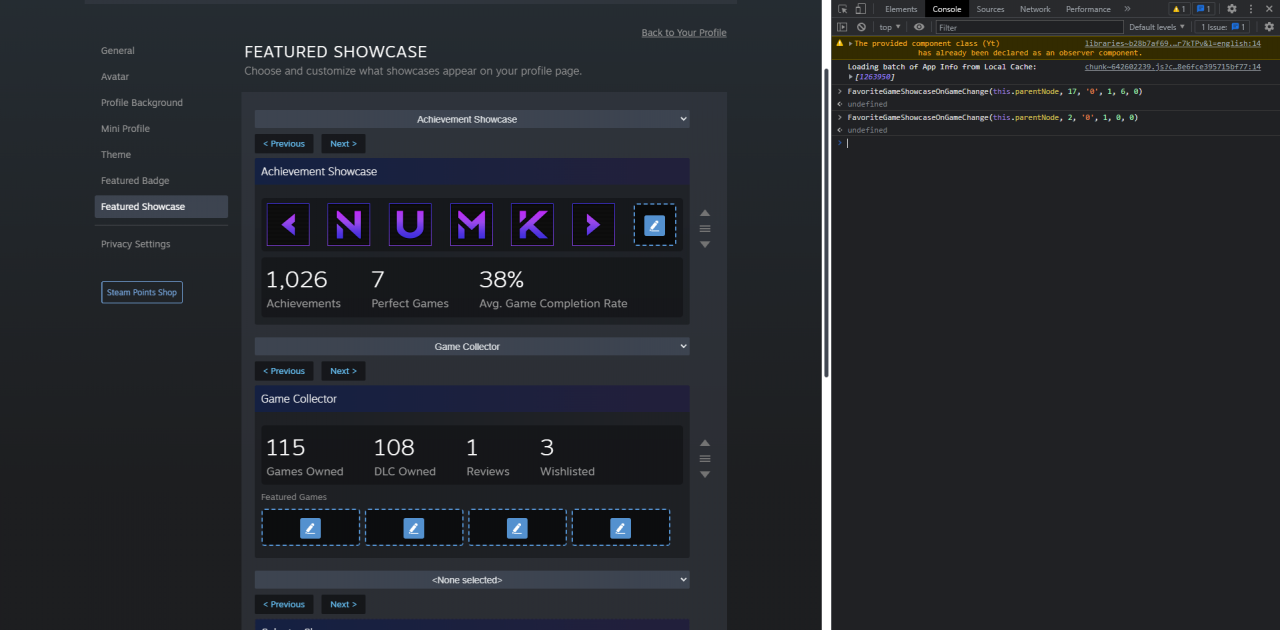Click the console Filter input field

(1028, 27)
